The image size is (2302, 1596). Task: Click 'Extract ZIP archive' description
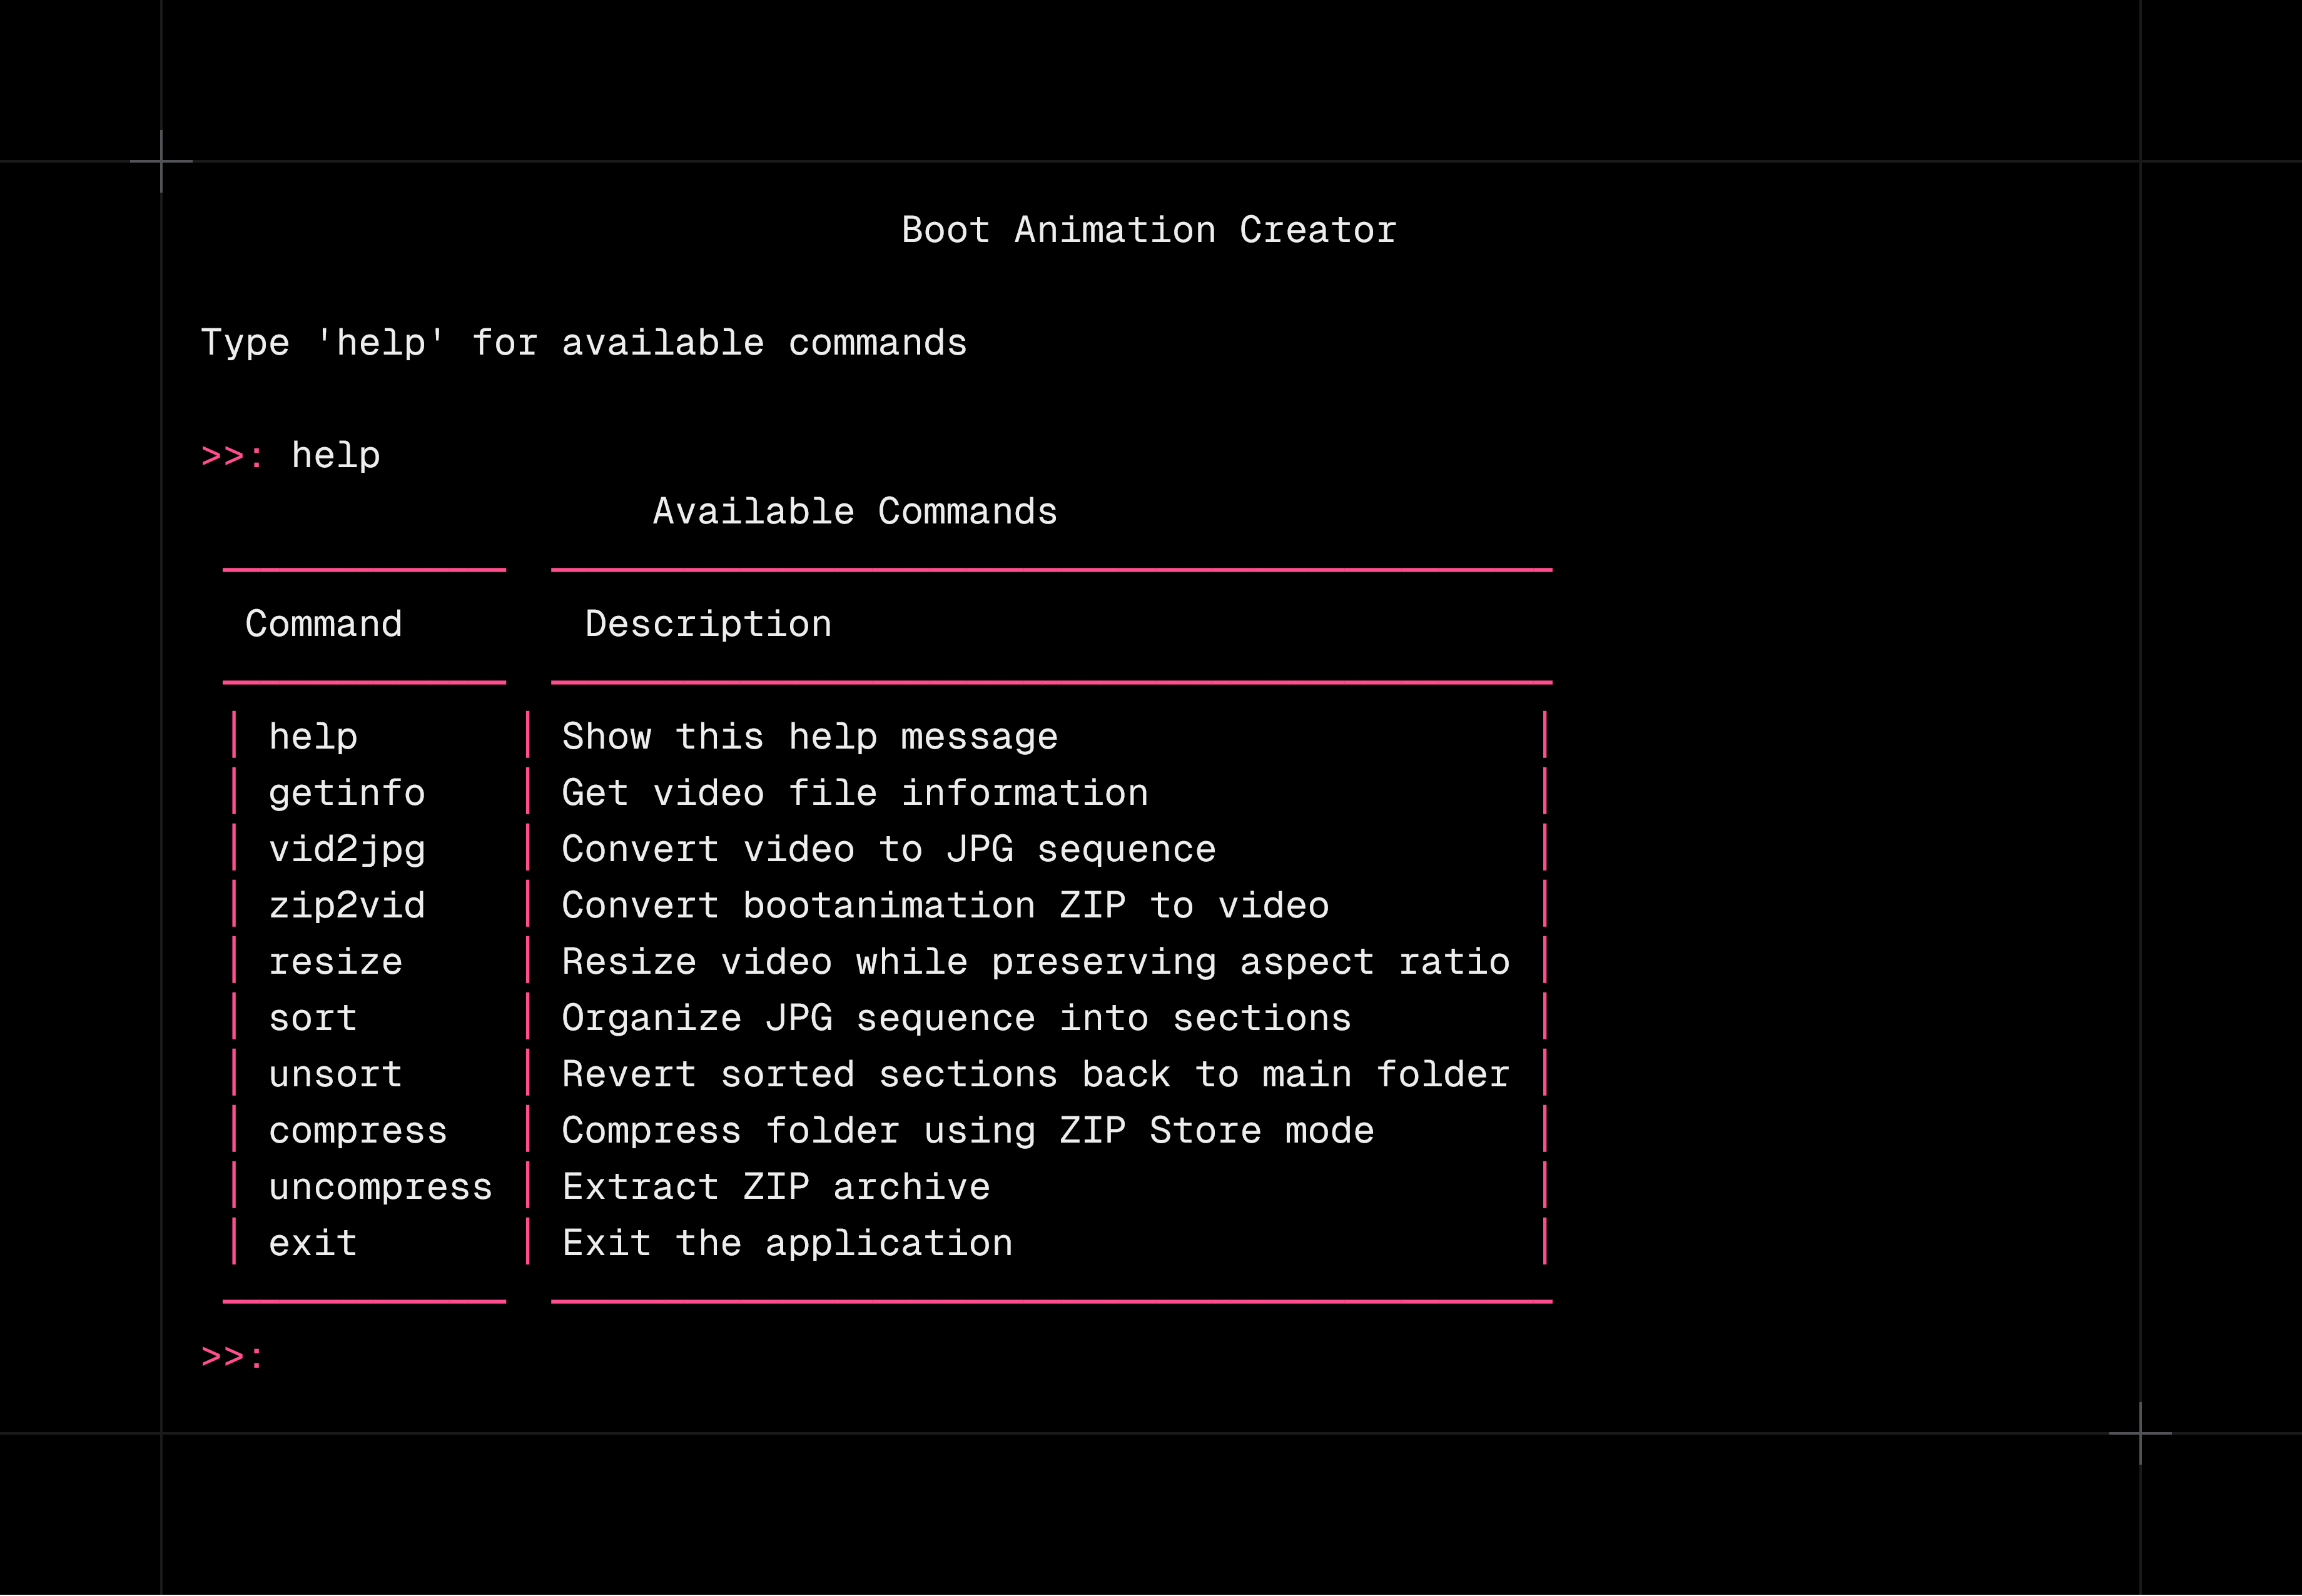coord(776,1187)
